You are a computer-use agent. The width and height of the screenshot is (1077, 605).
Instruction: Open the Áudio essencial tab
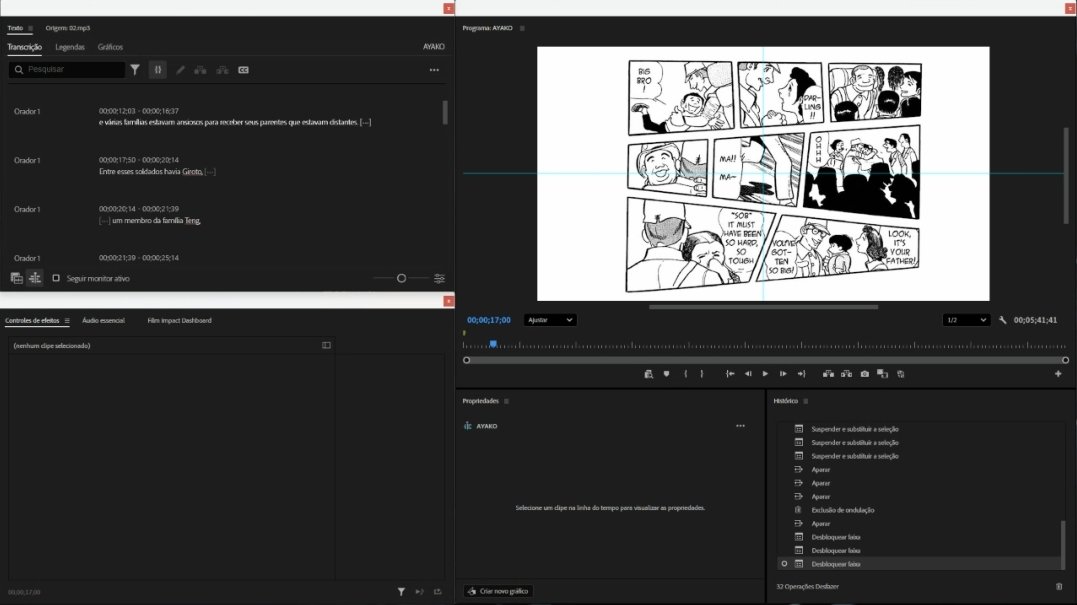coord(103,321)
